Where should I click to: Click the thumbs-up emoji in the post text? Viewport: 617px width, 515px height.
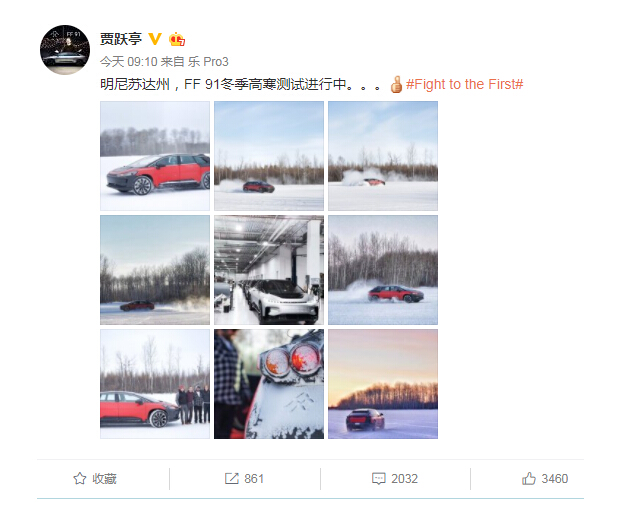tap(396, 84)
